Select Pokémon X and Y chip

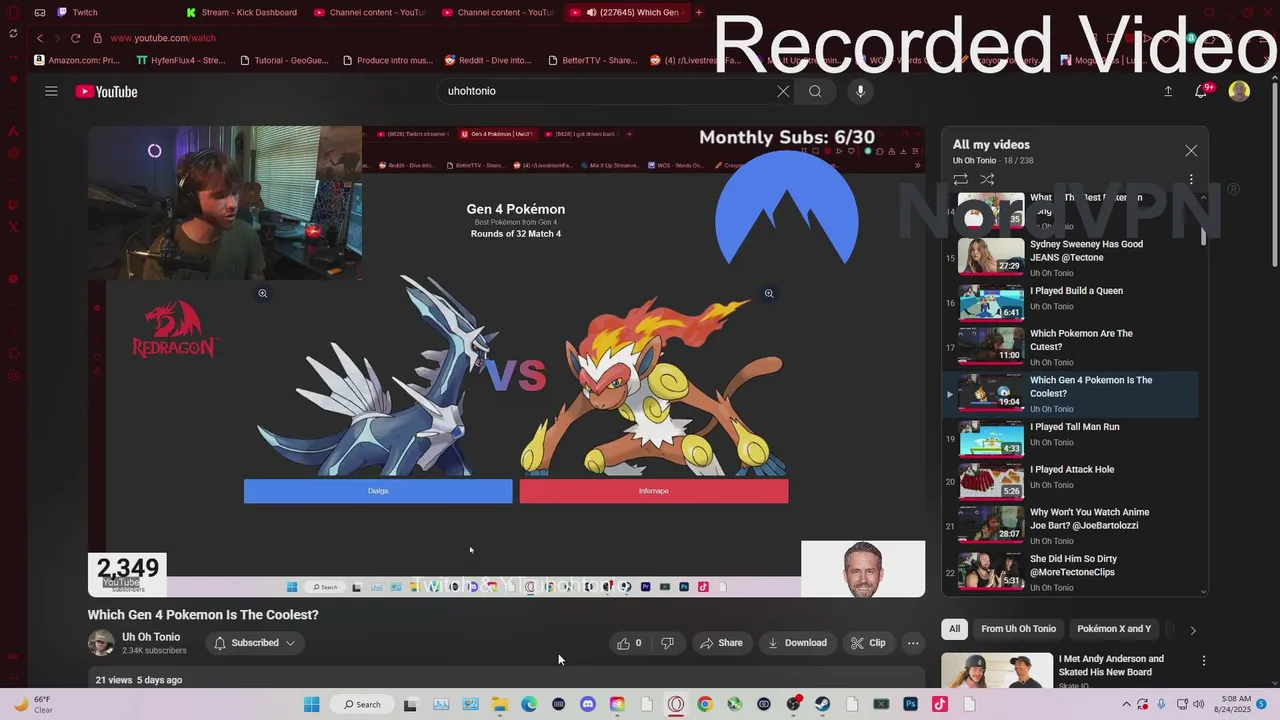(1114, 629)
